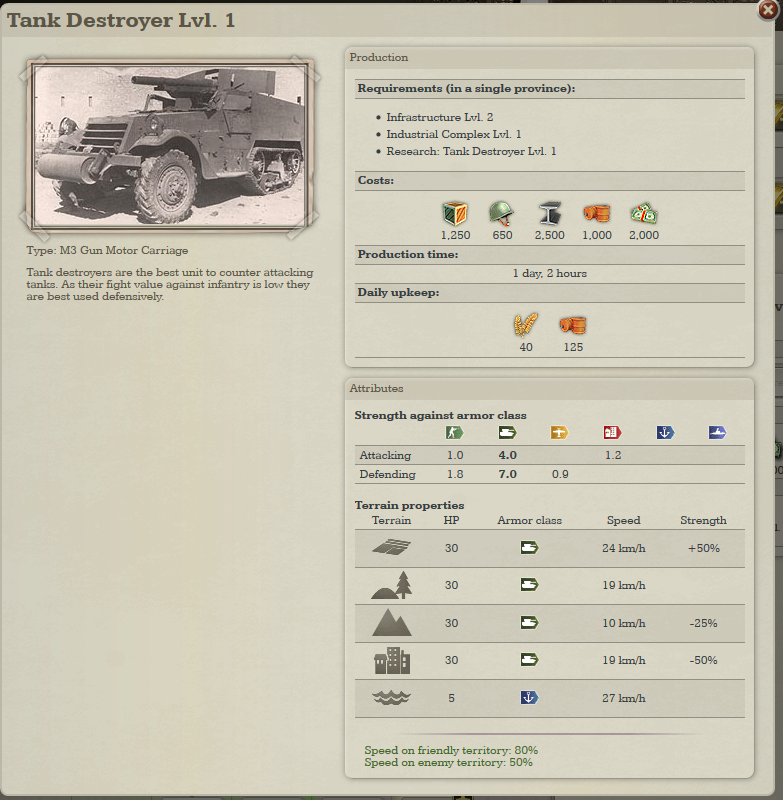
Task: Click the steel beam cost icon
Action: [550, 213]
